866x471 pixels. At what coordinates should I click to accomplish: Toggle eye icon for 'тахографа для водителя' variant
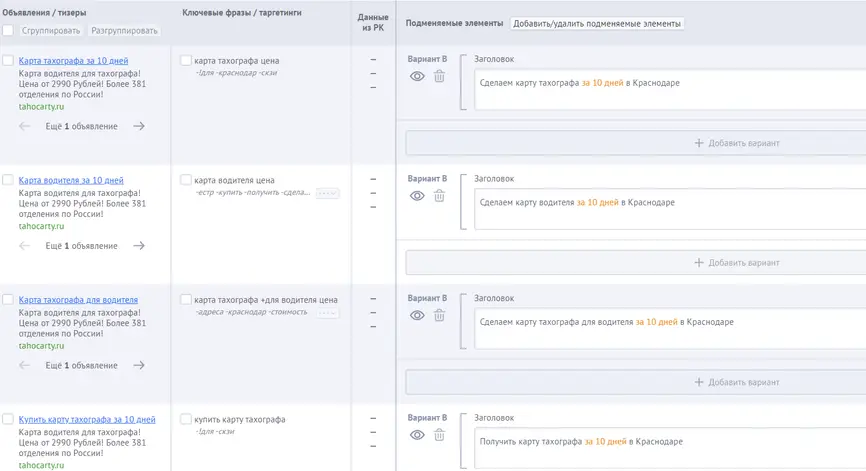[x=417, y=315]
